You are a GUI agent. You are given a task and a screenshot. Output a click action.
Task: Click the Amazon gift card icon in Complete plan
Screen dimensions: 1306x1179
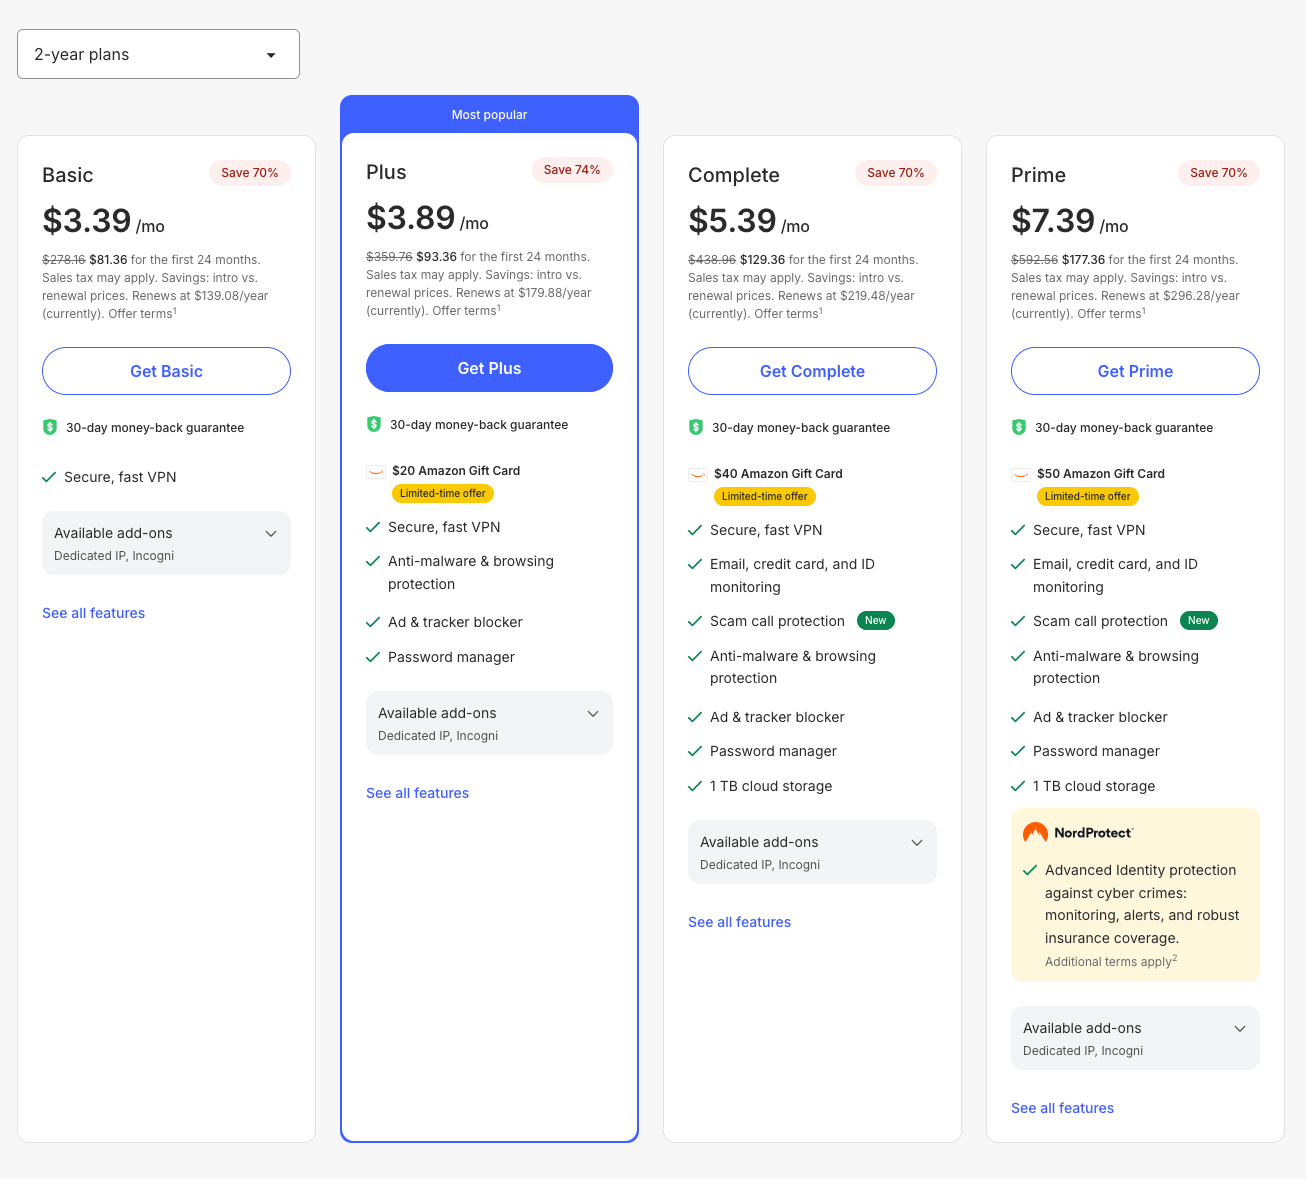point(697,474)
